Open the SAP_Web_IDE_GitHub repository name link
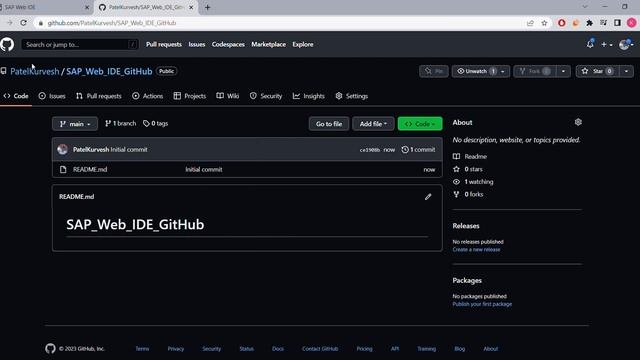 click(109, 71)
